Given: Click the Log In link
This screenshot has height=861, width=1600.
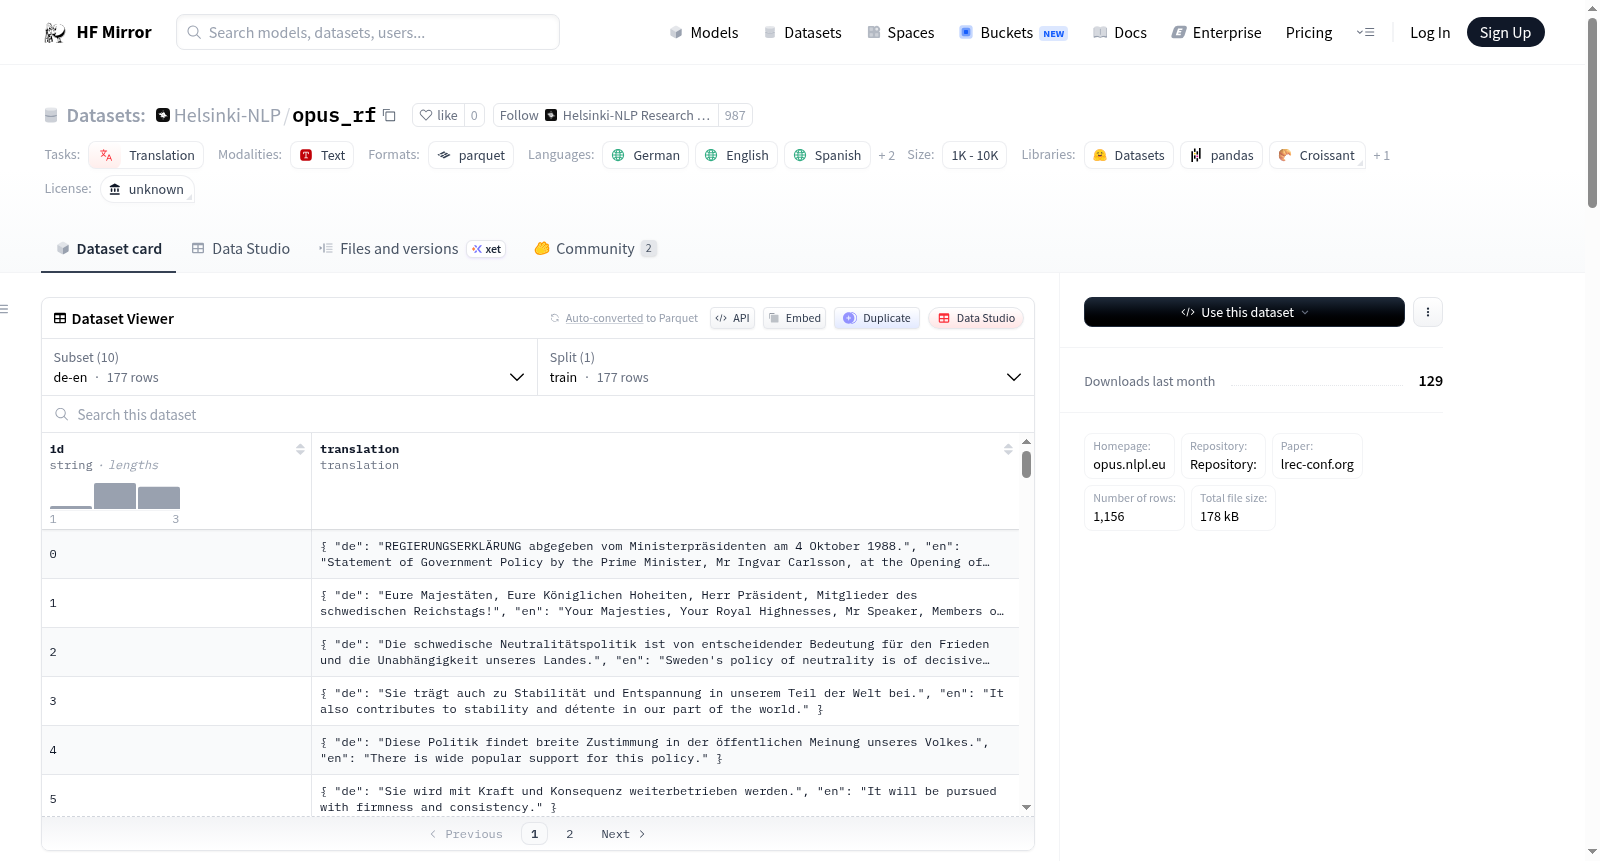Looking at the screenshot, I should 1430,33.
